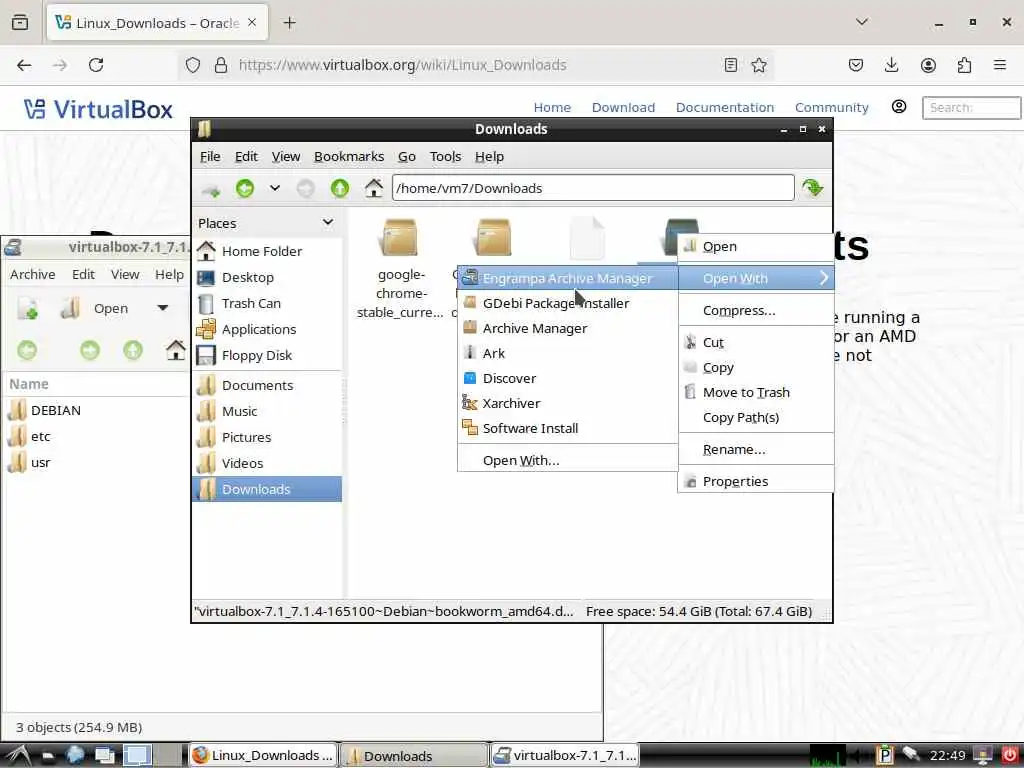Open Firefox View icon beside the tabs
Viewport: 1024px width, 768px height.
tap(20, 22)
